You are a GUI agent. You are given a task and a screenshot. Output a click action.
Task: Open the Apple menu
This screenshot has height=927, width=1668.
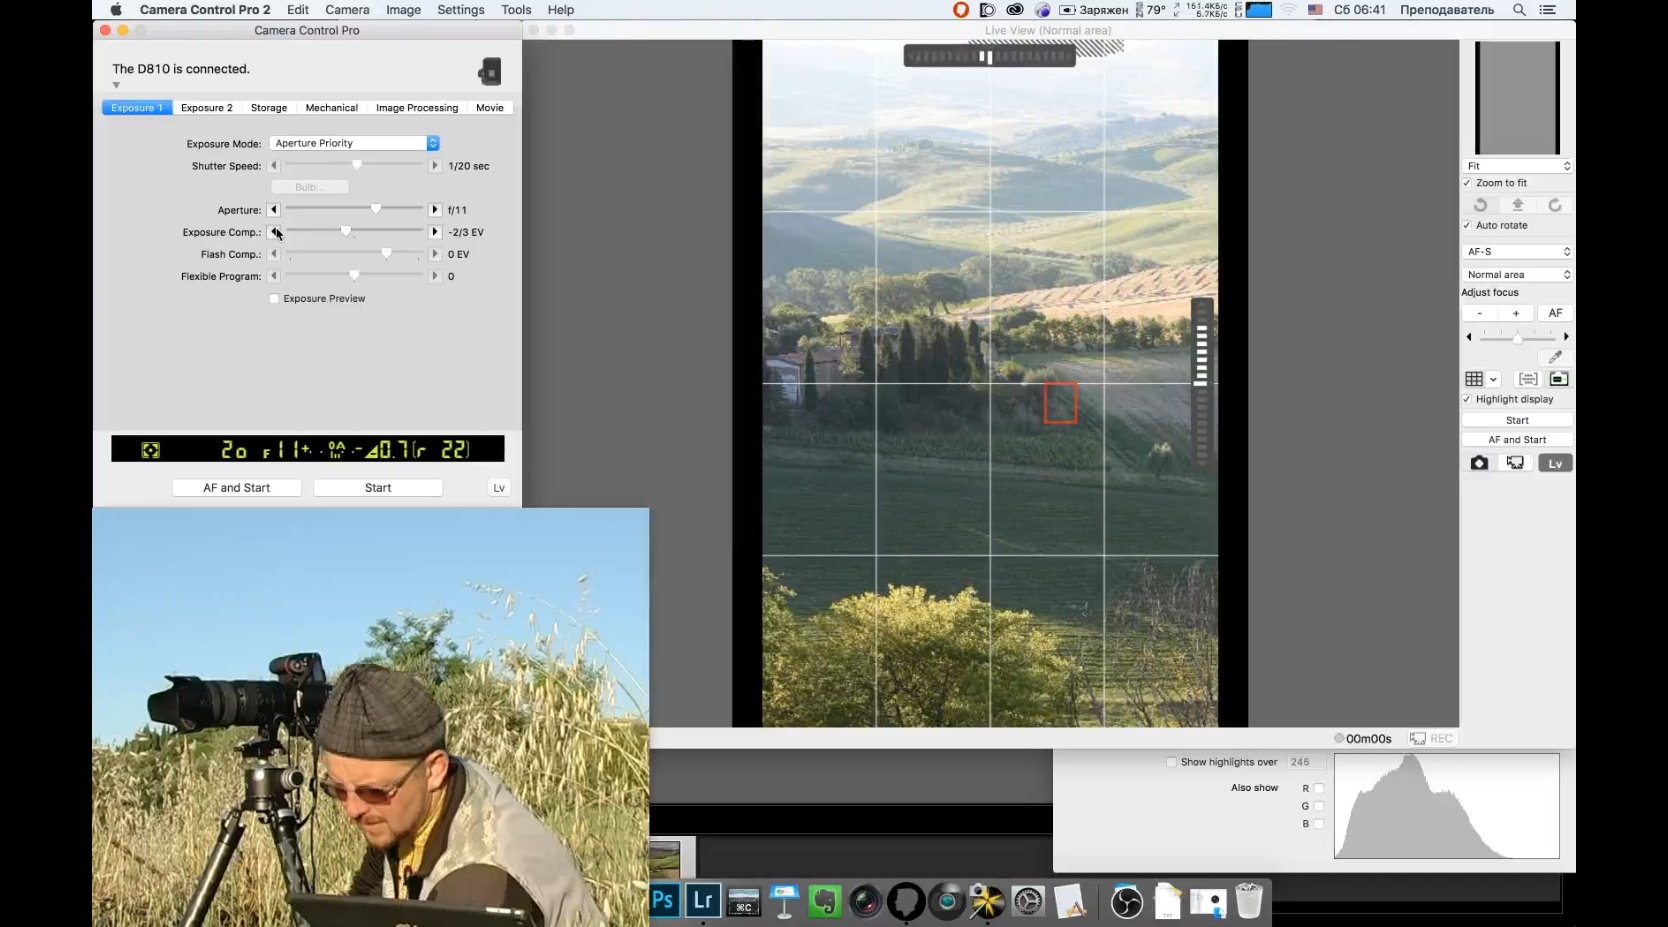[116, 10]
